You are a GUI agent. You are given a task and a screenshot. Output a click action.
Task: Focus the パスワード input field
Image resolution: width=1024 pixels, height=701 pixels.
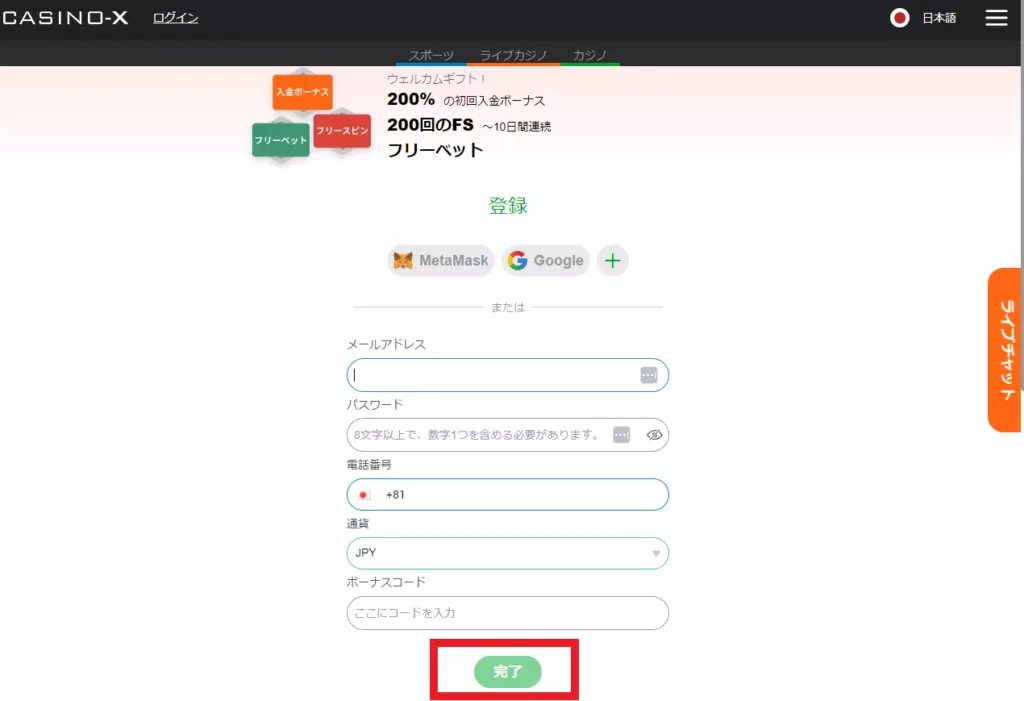507,435
